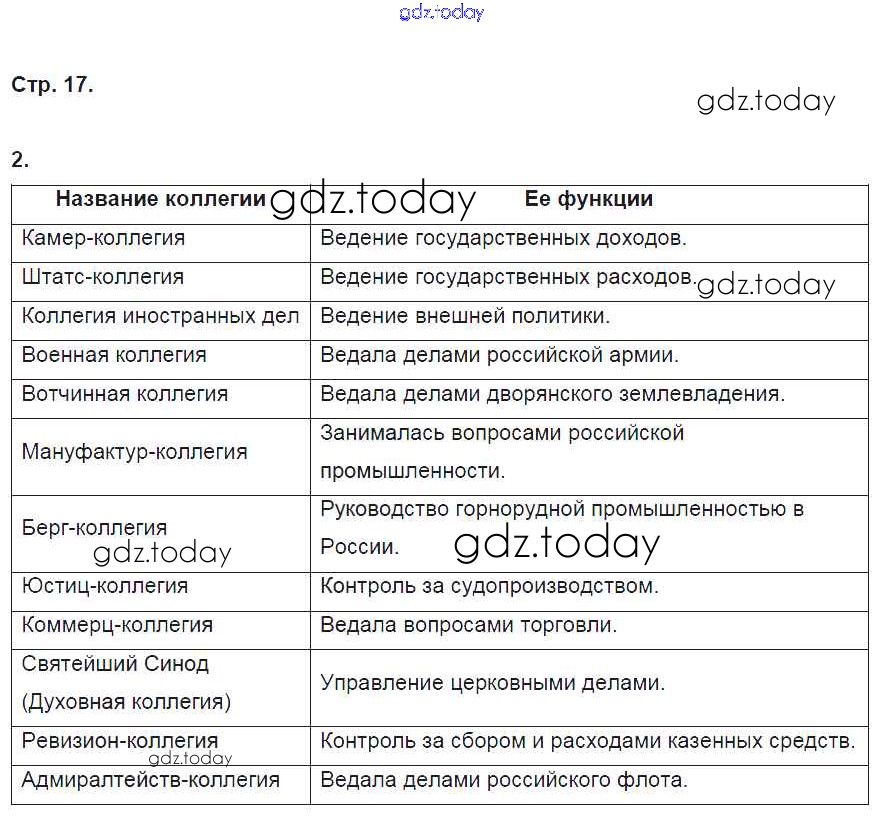Select the "Управление церковными делами." cell
The width and height of the screenshot is (881, 821).
click(492, 683)
